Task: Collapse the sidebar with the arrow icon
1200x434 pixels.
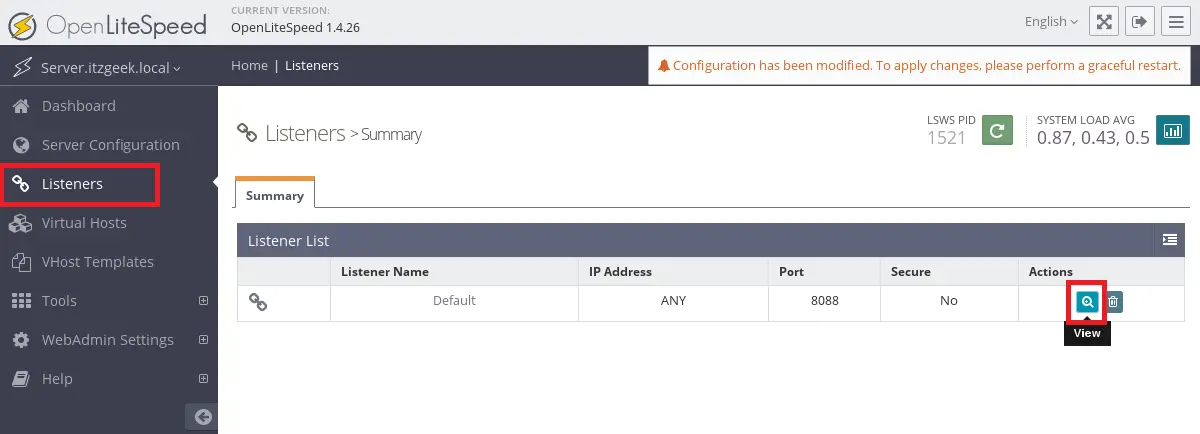Action: click(x=202, y=417)
